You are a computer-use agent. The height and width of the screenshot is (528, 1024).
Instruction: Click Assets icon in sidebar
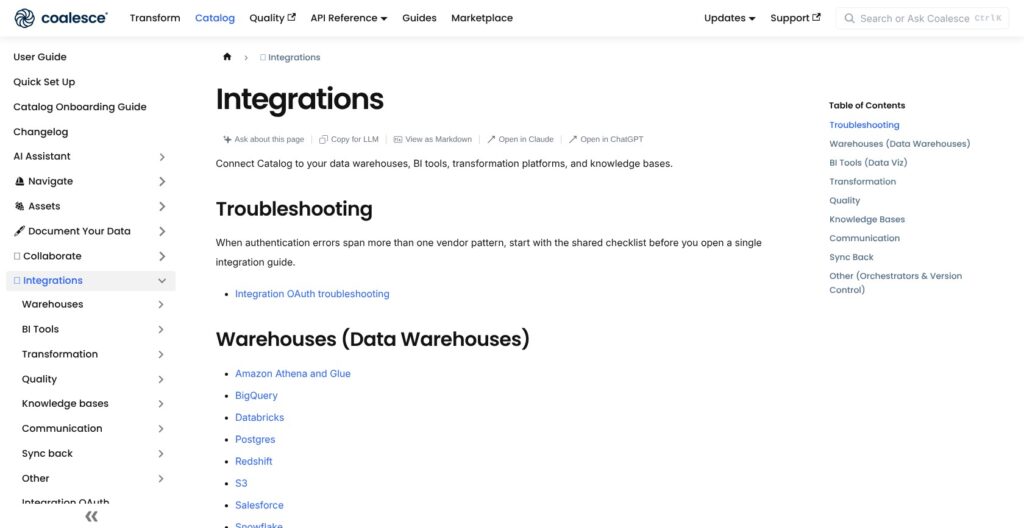point(19,206)
